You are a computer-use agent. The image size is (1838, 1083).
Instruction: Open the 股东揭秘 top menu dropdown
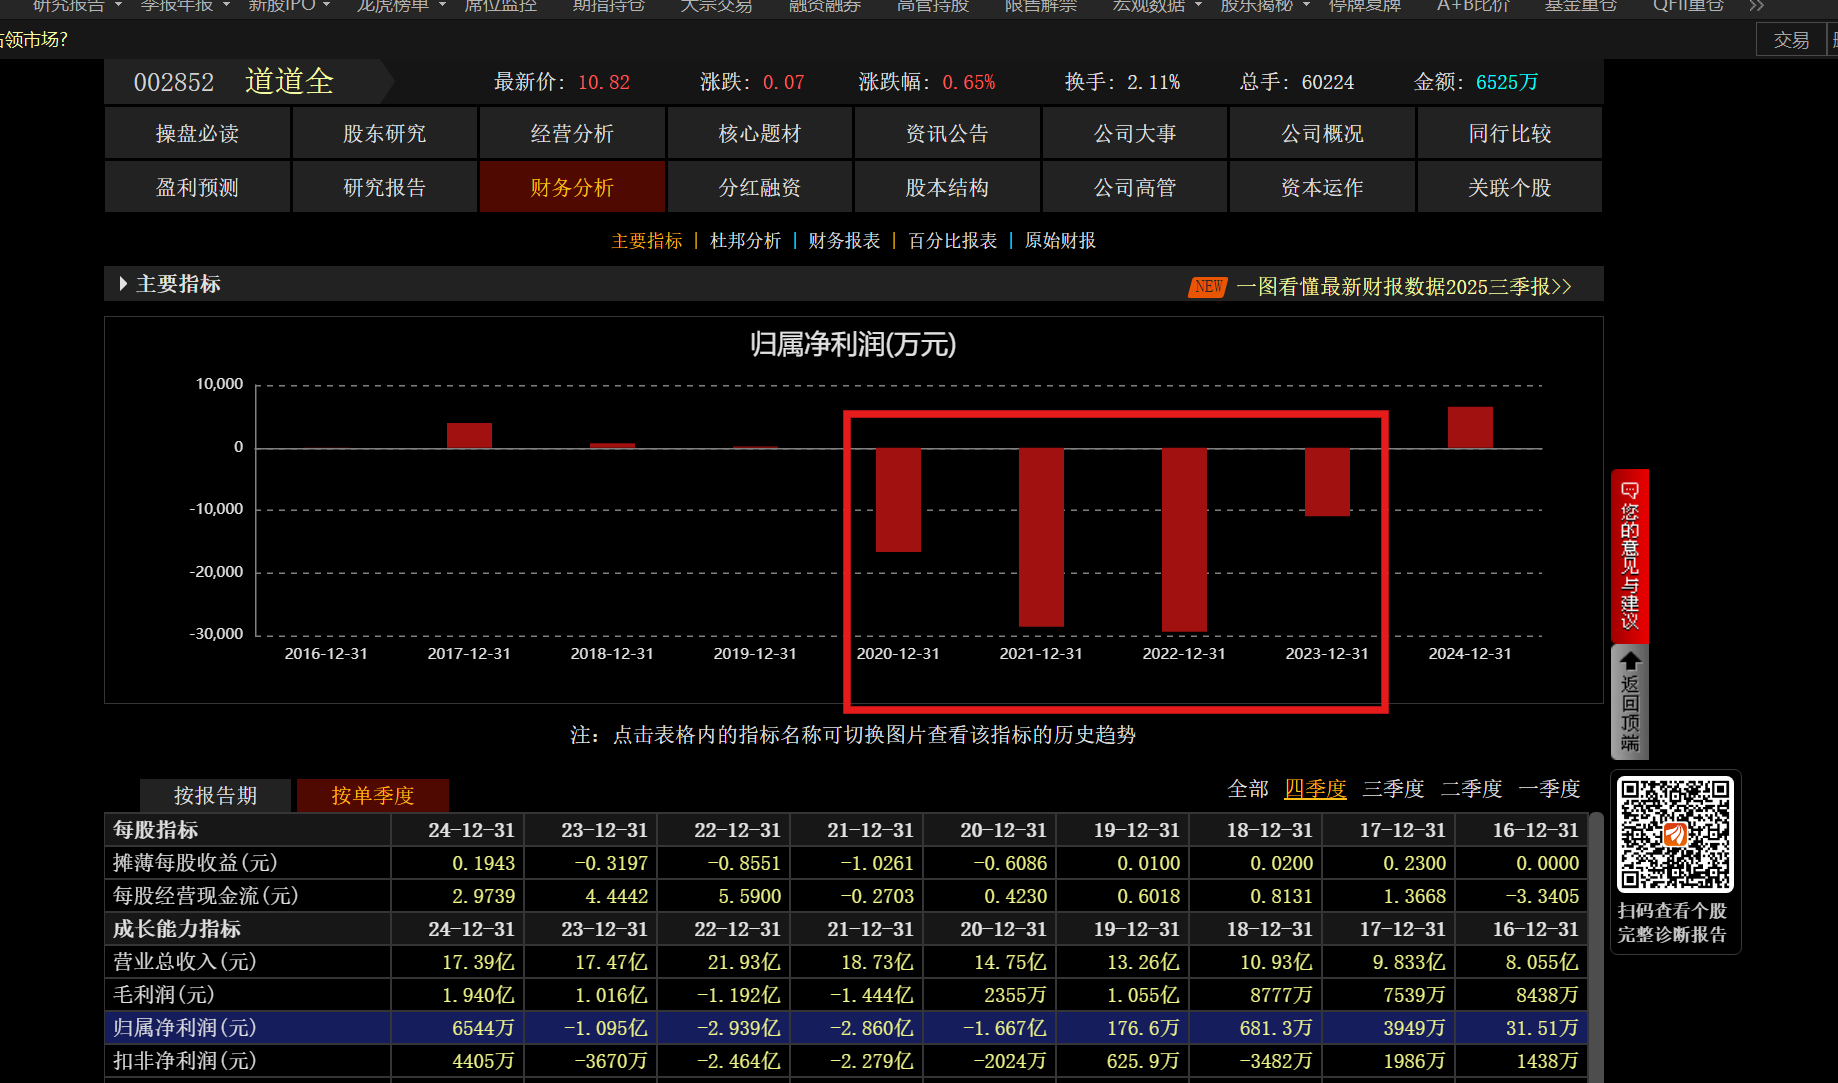(x=1265, y=6)
